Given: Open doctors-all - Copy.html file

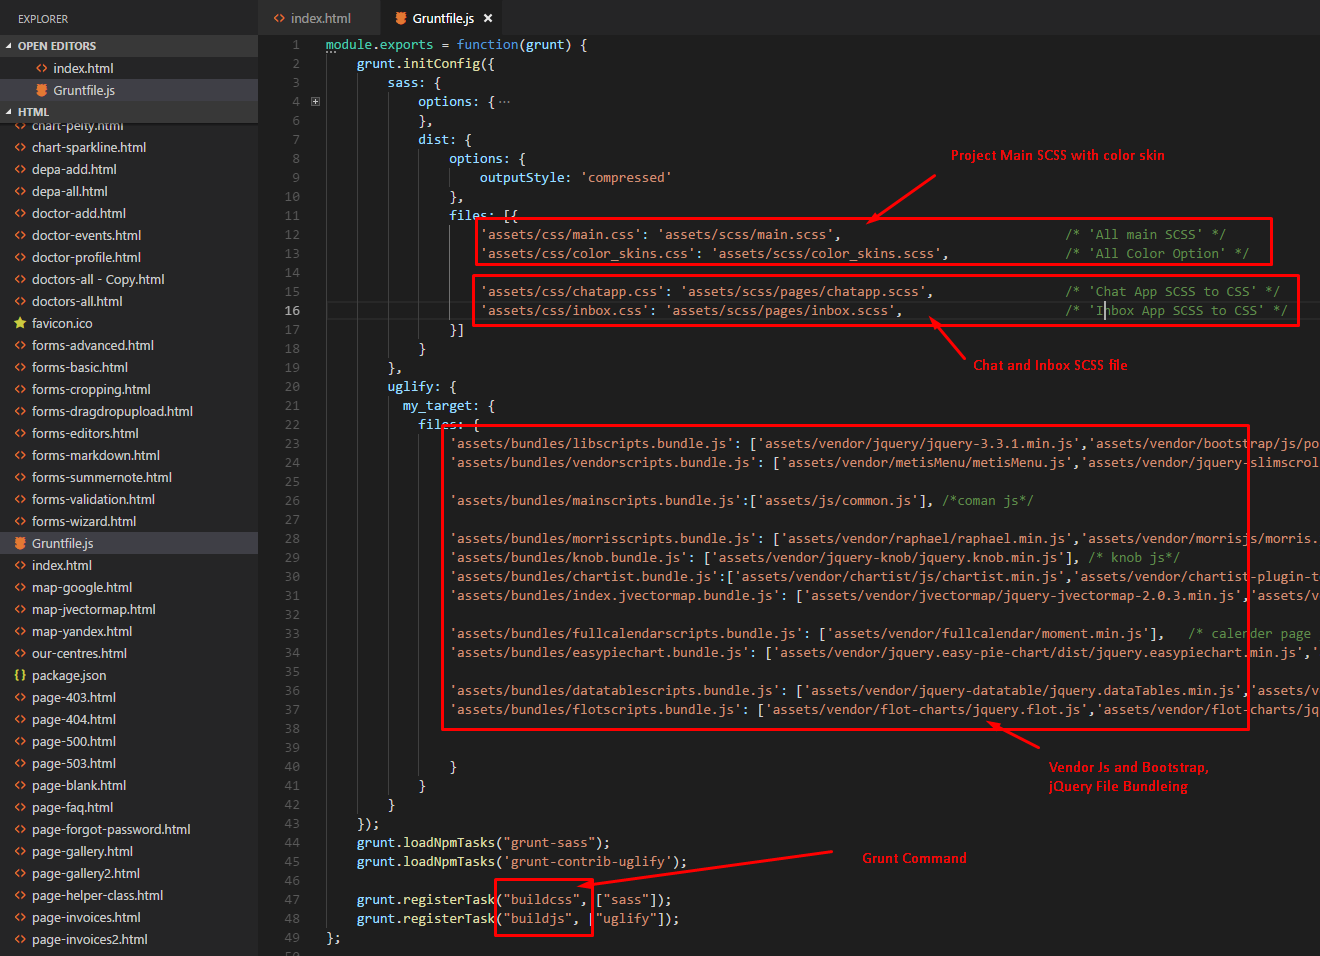Looking at the screenshot, I should tap(98, 279).
